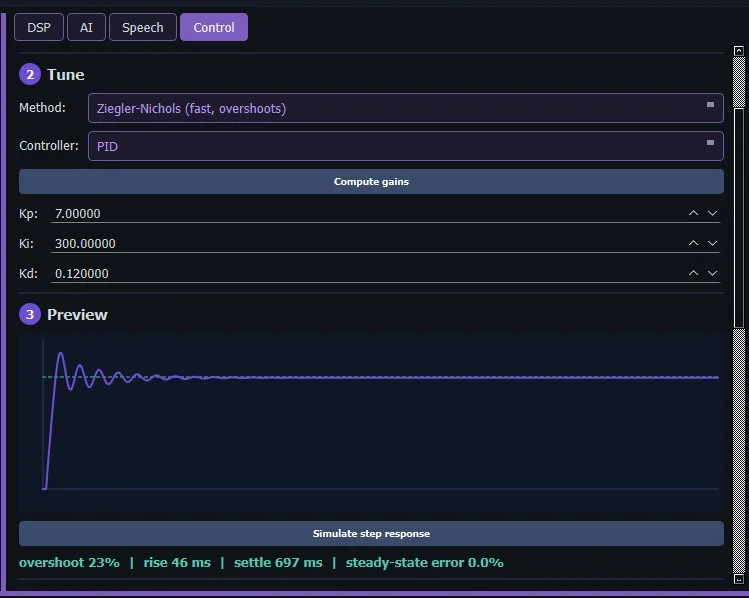This screenshot has height=598, width=749.
Task: Increment Ki using up arrow
Action: (693, 243)
